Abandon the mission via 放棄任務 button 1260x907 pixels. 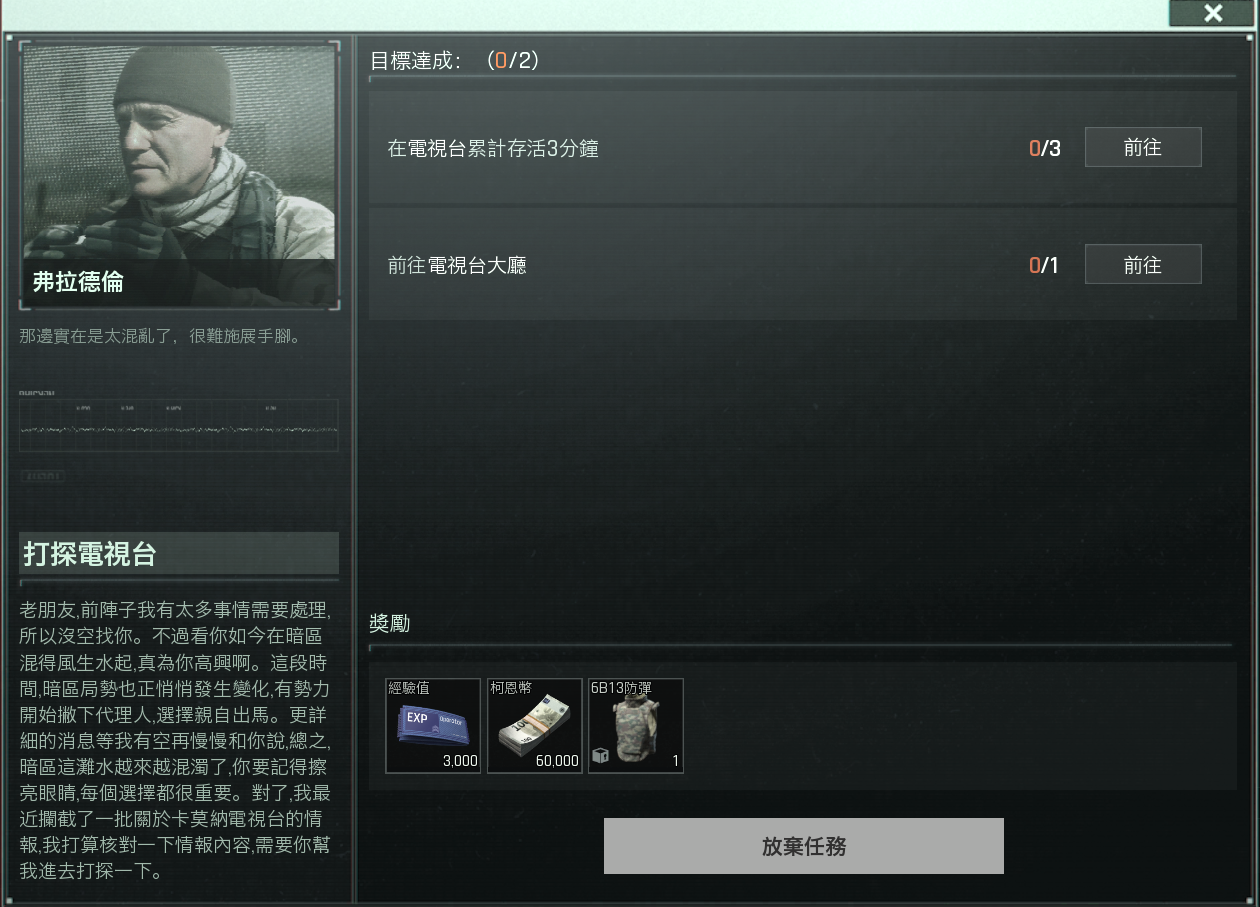(x=804, y=846)
